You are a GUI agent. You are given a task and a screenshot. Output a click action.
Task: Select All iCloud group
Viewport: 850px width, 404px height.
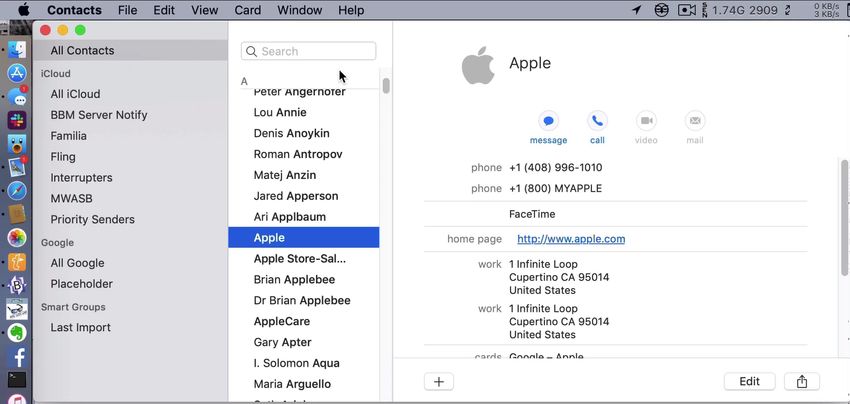75,94
